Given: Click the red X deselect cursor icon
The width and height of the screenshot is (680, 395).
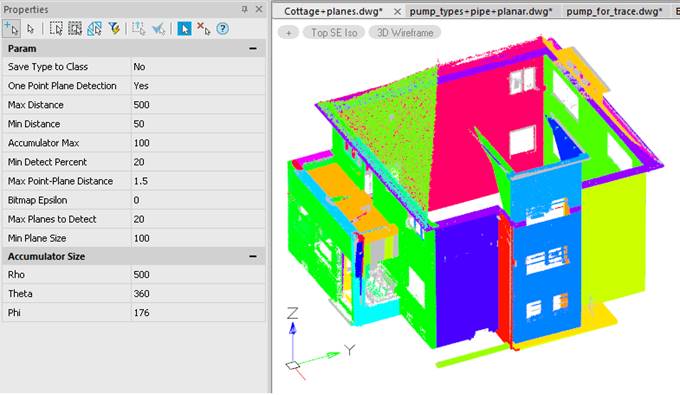Looking at the screenshot, I should point(203,29).
